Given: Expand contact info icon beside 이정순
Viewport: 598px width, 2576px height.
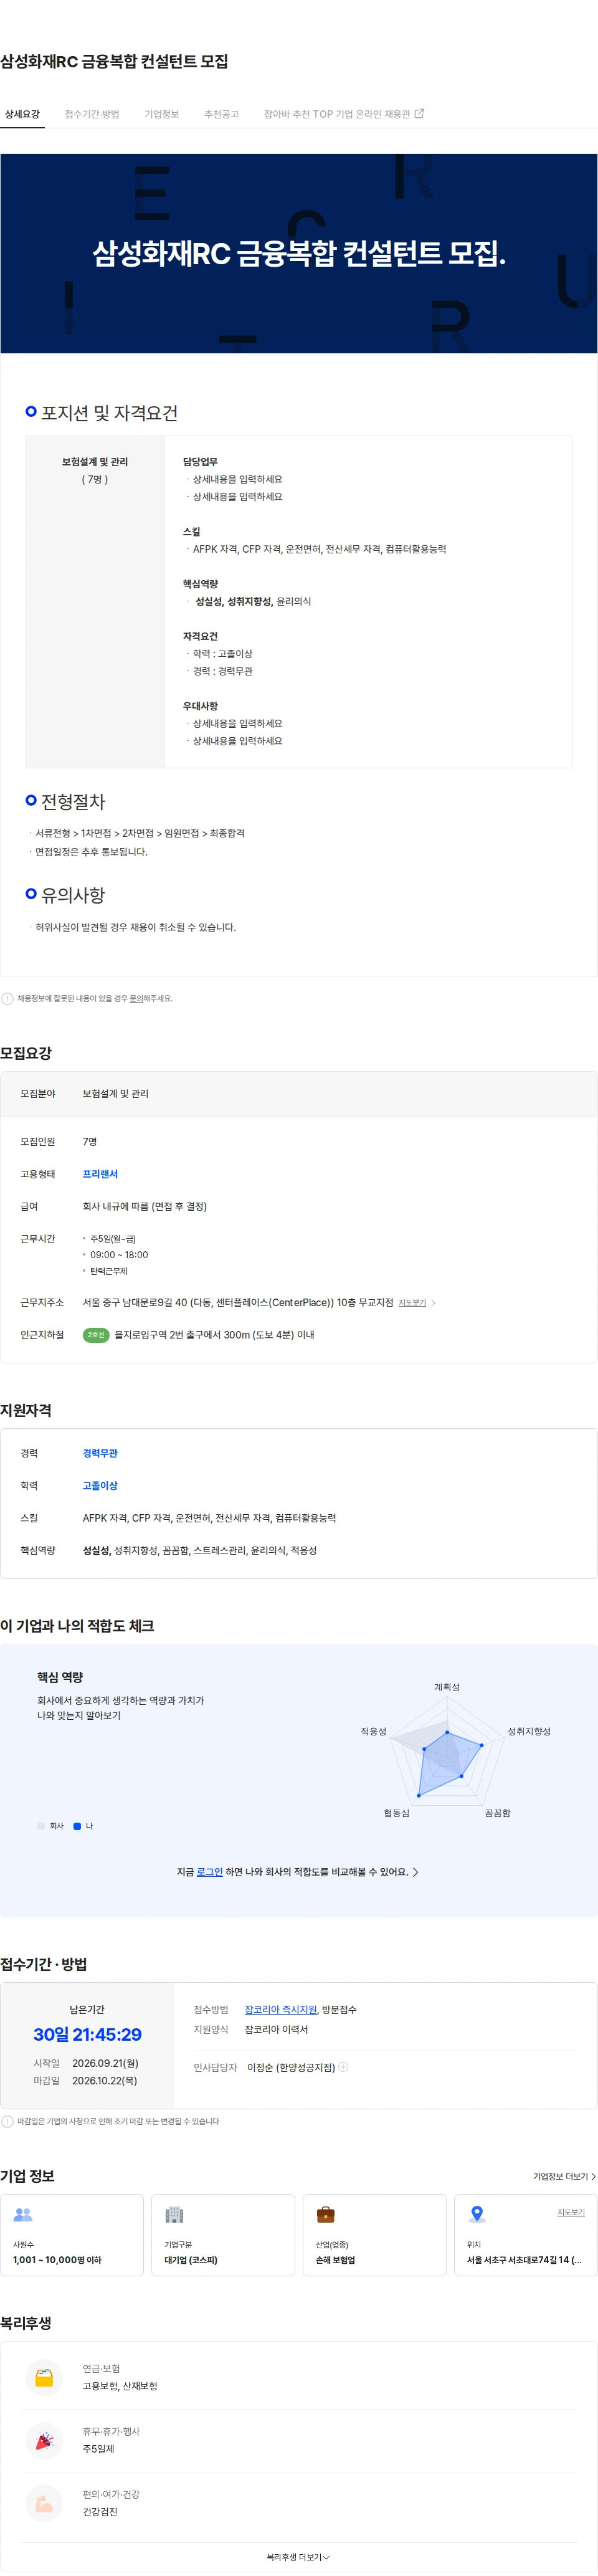Looking at the screenshot, I should pyautogui.click(x=343, y=2066).
